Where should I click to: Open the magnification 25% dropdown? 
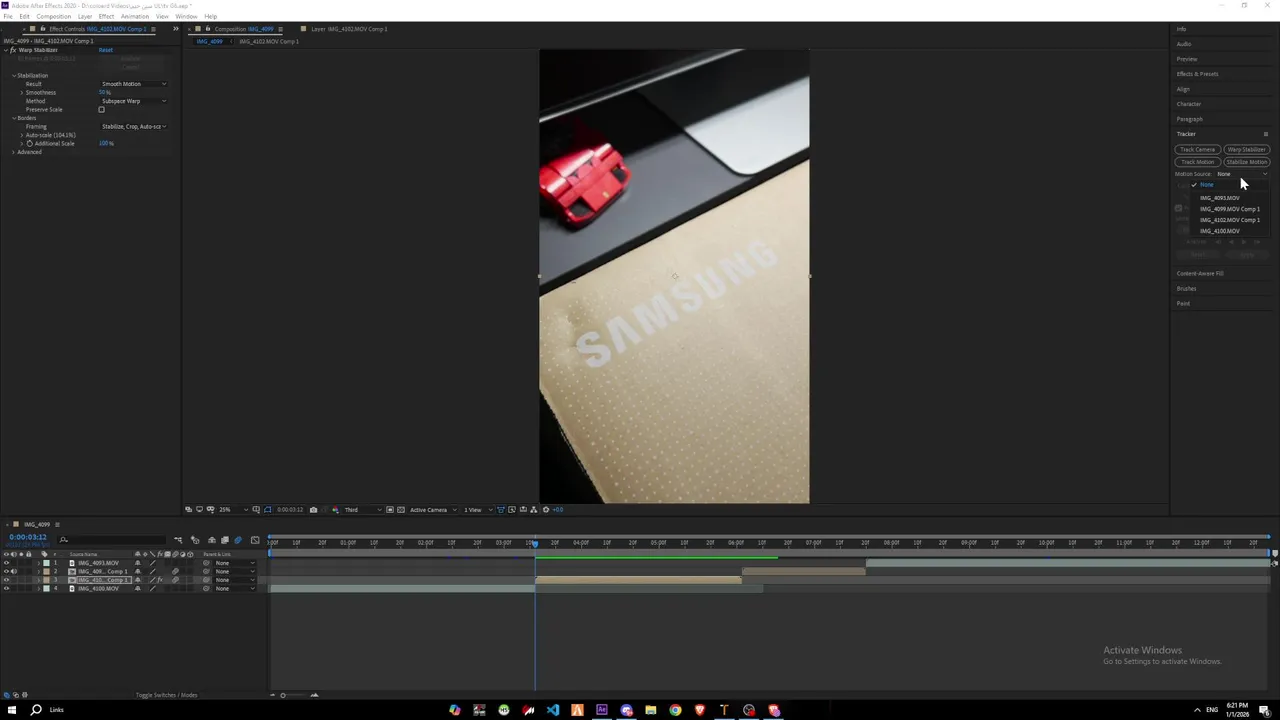click(x=232, y=510)
